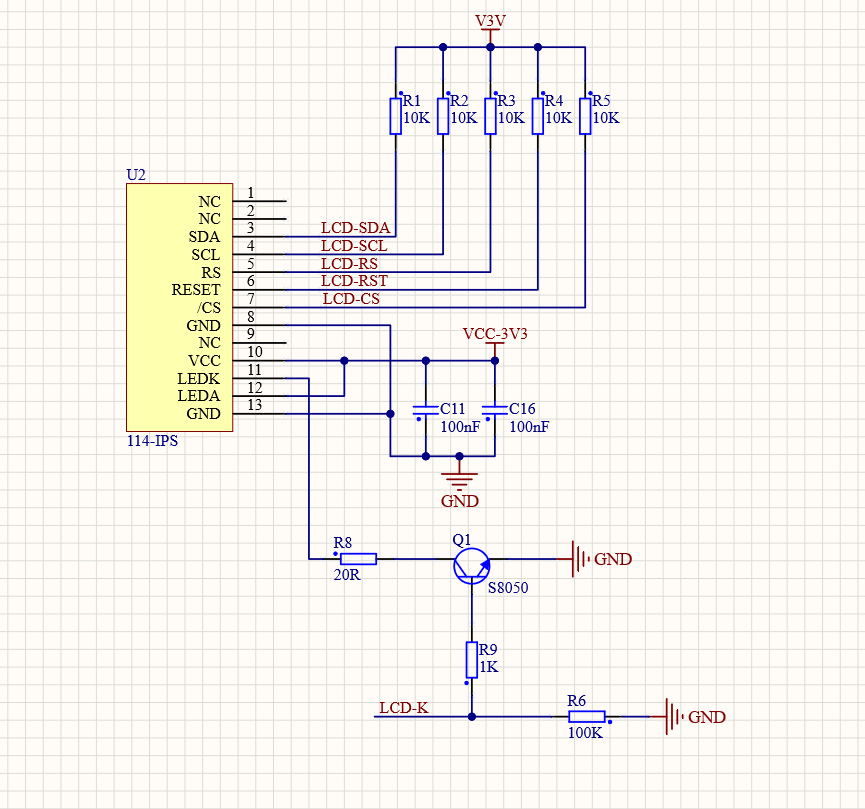Select the capacitor C11 symbol

click(x=428, y=410)
